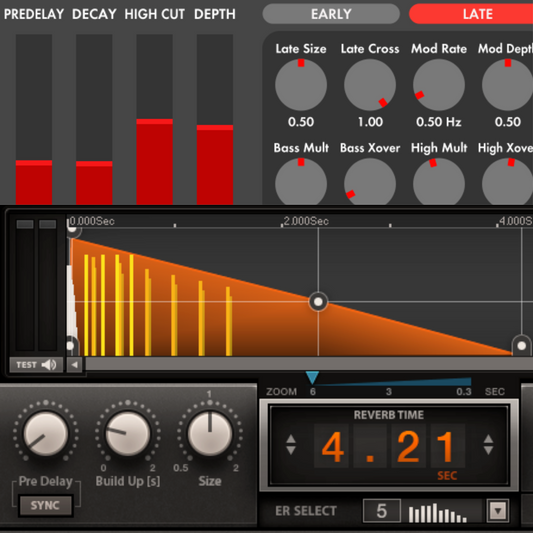Click the HIGH CUT vertical slider bar
This screenshot has height=533, width=533.
pyautogui.click(x=154, y=119)
